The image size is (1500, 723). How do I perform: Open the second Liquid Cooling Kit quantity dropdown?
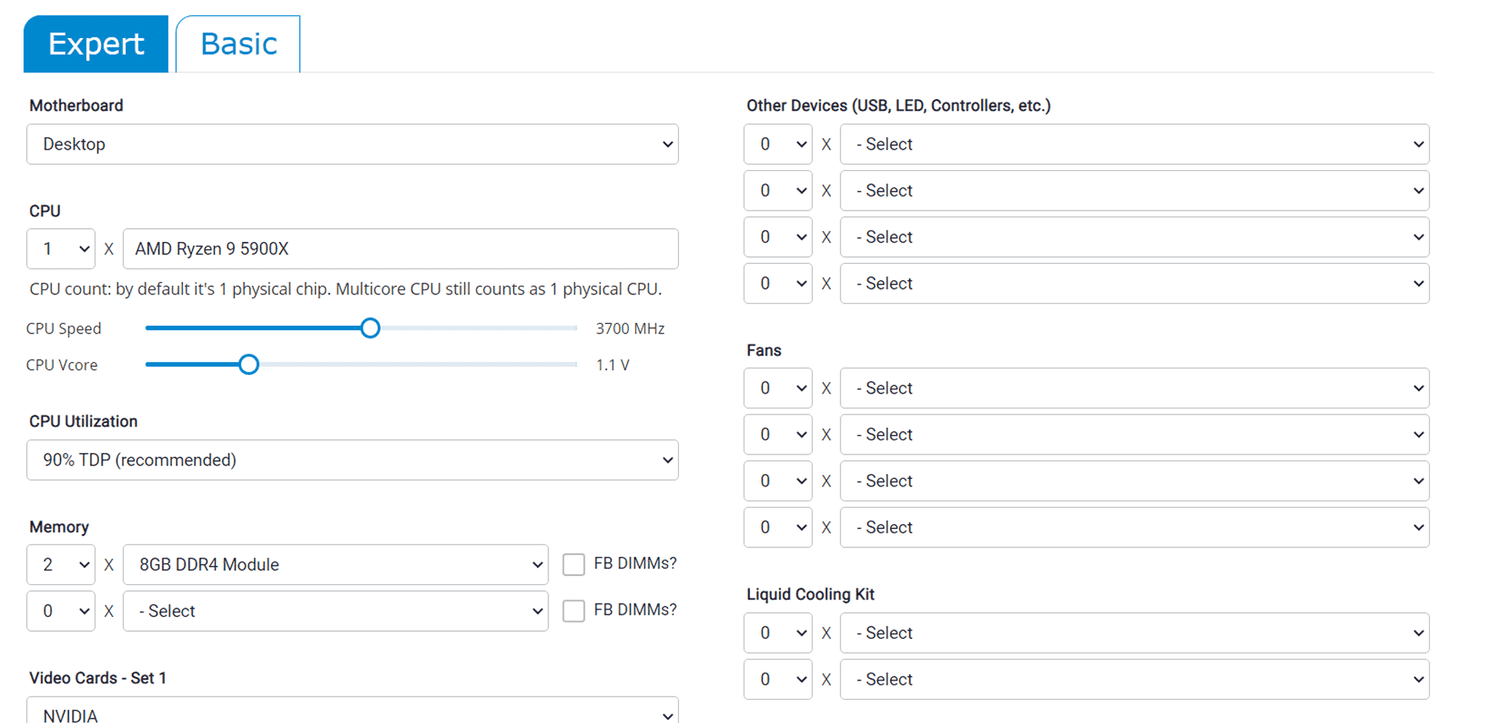[778, 679]
